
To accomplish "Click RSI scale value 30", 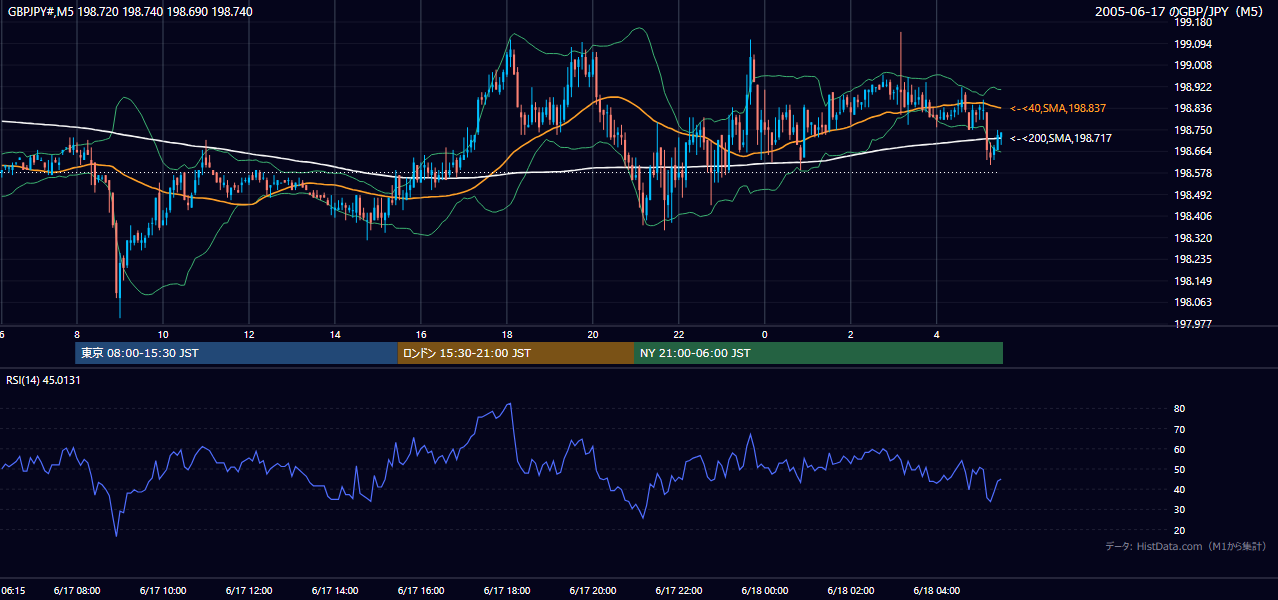I will [1180, 510].
